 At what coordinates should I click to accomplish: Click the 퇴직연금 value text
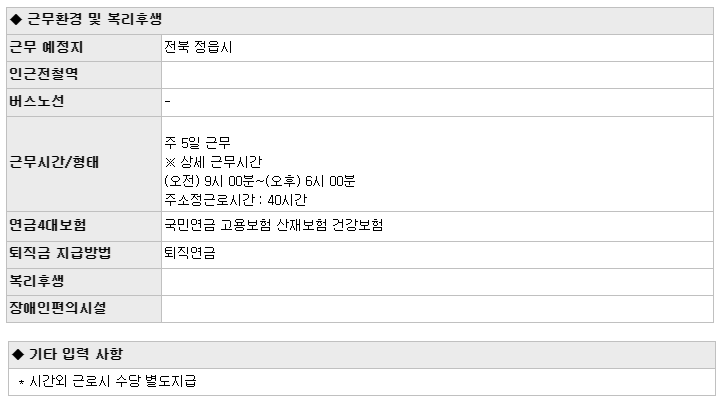pos(190,253)
